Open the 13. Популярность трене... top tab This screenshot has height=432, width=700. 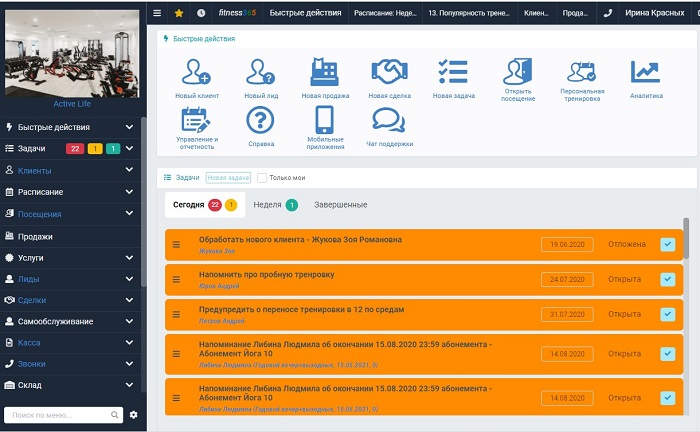click(469, 13)
